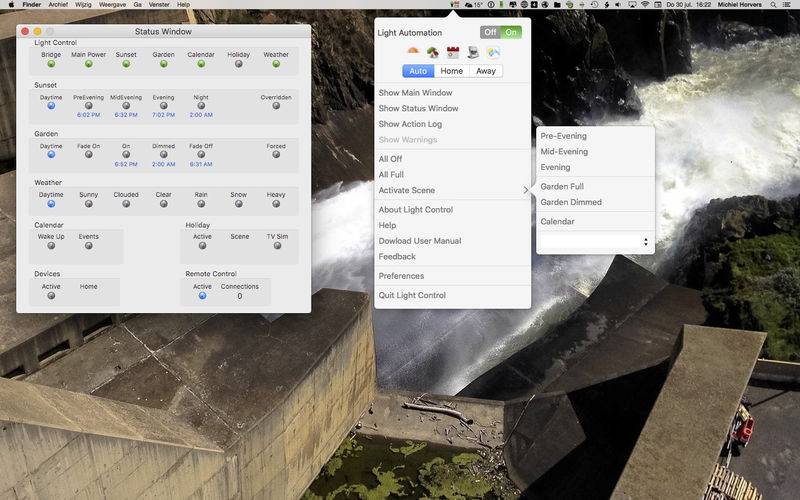Select the Auto mode segment
Viewport: 800px width, 500px height.
(x=418, y=71)
